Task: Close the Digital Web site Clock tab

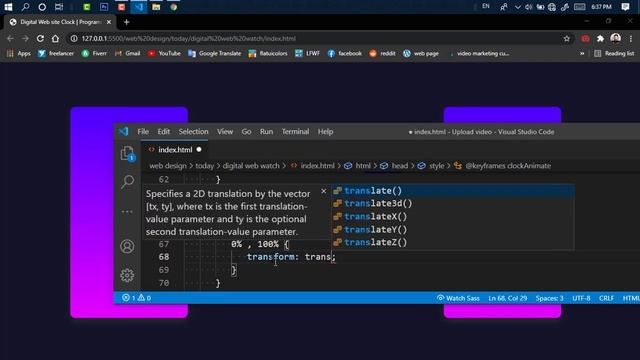Action: pyautogui.click(x=109, y=22)
